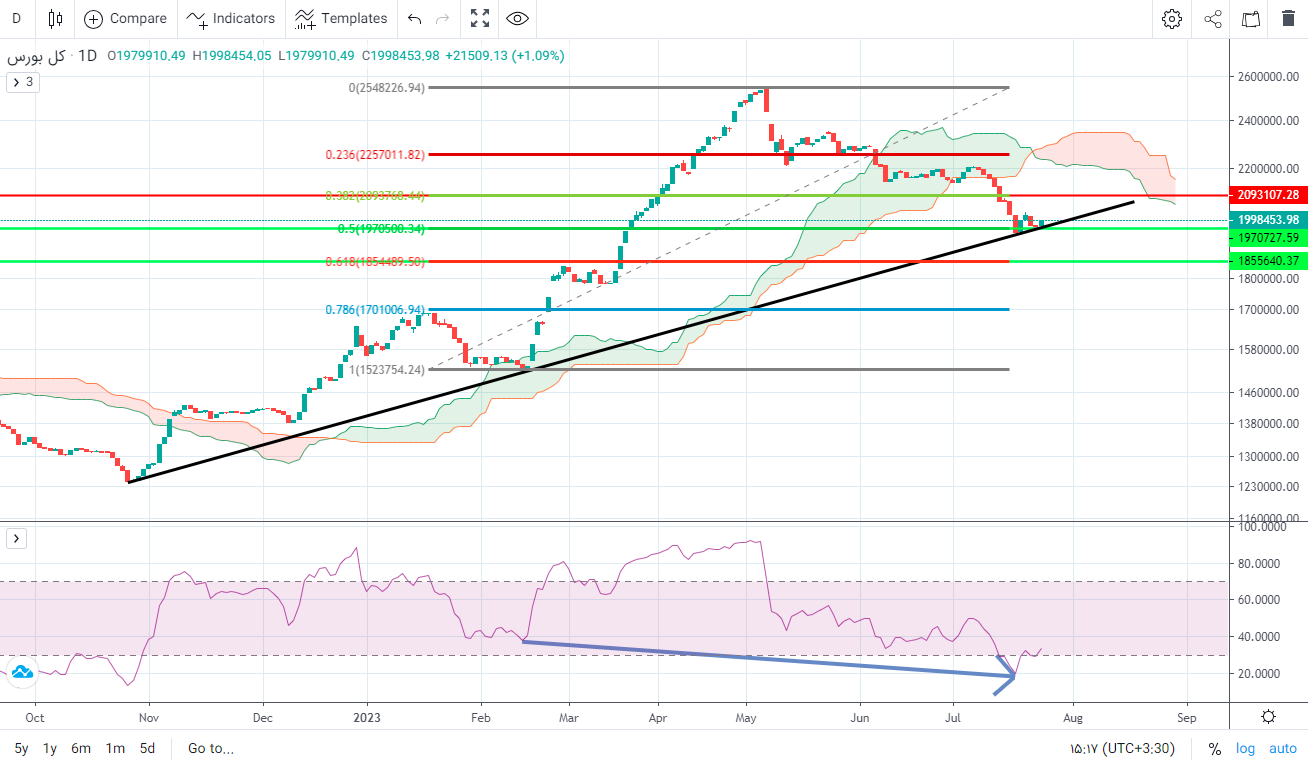
Task: Open the D timeframe interval dropdown
Action: (x=17, y=18)
